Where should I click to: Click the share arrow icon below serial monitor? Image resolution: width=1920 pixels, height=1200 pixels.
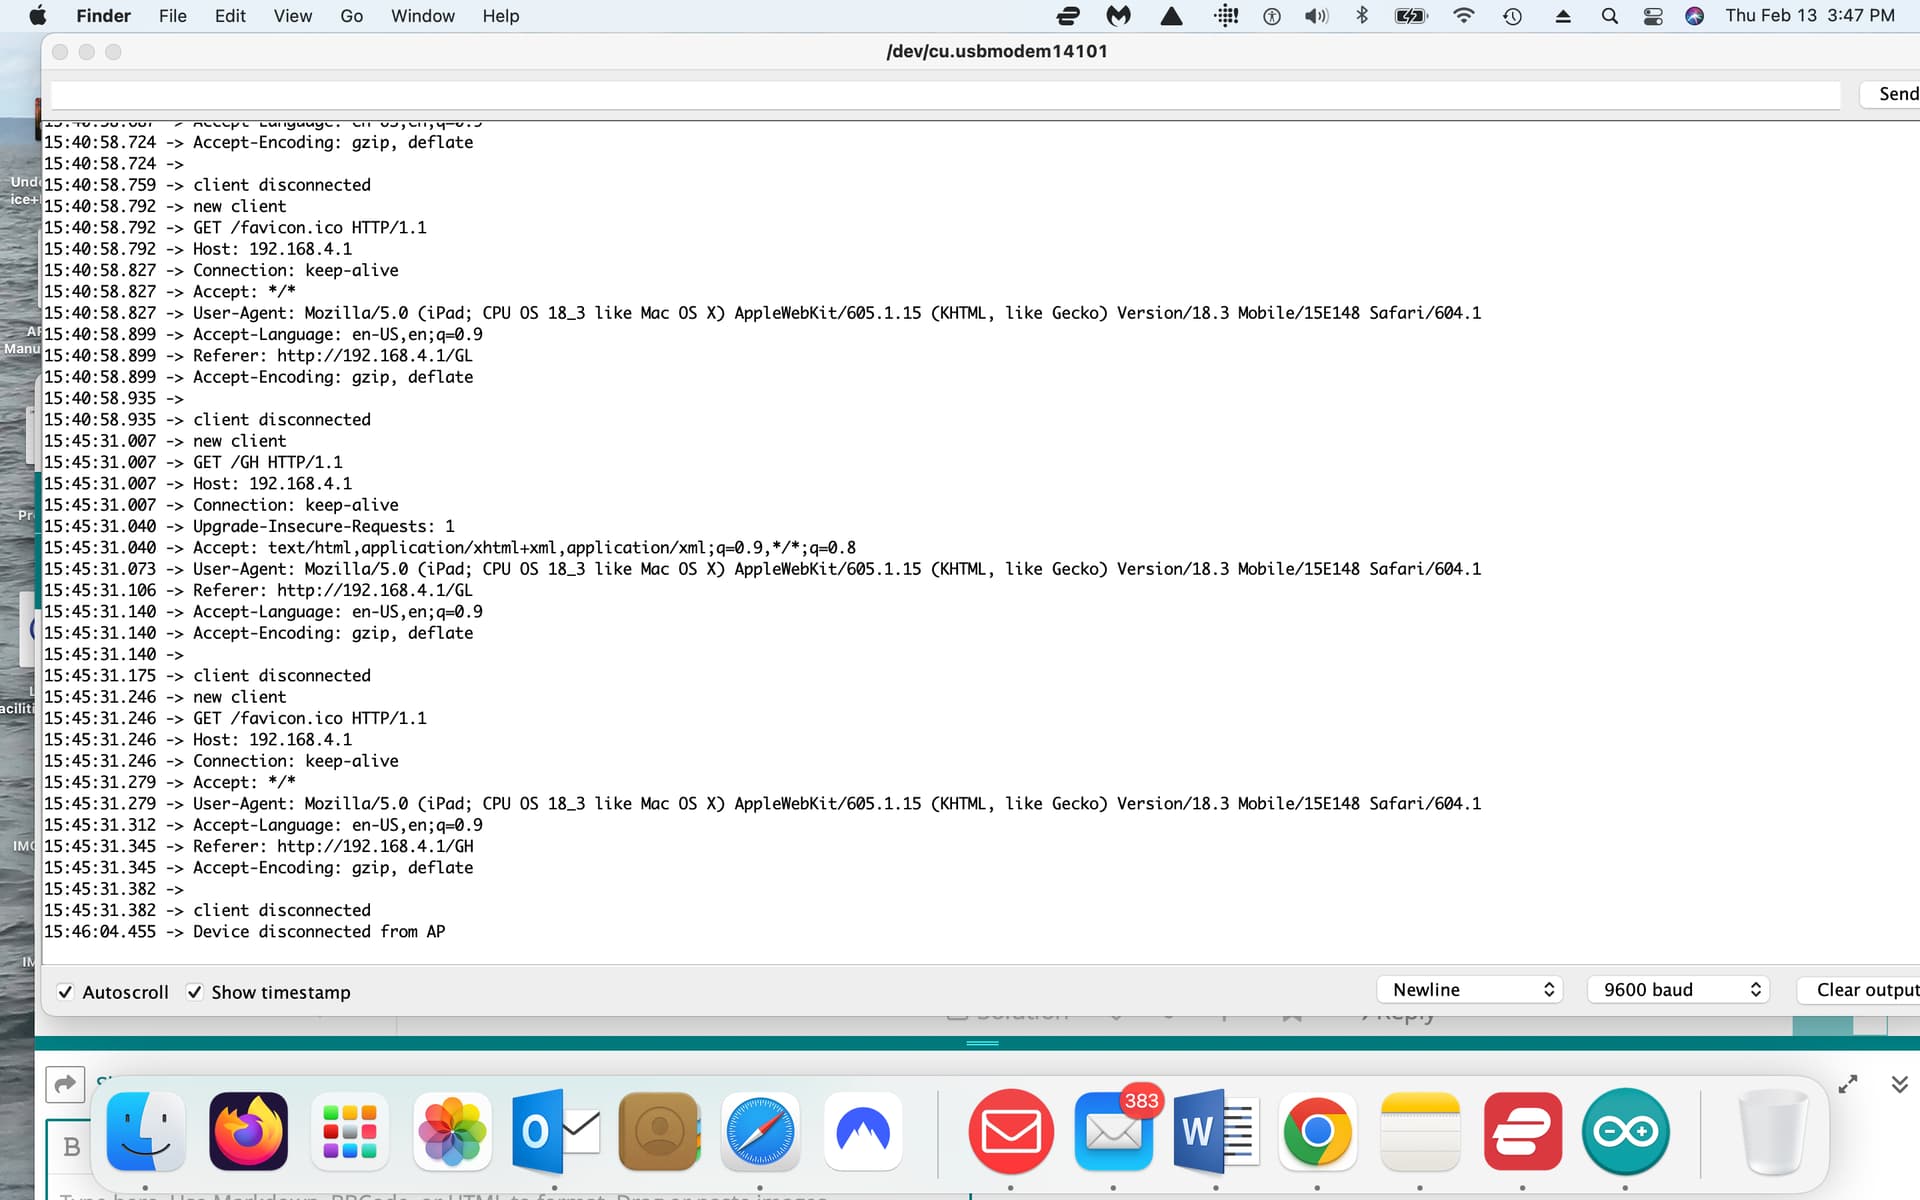64,1083
